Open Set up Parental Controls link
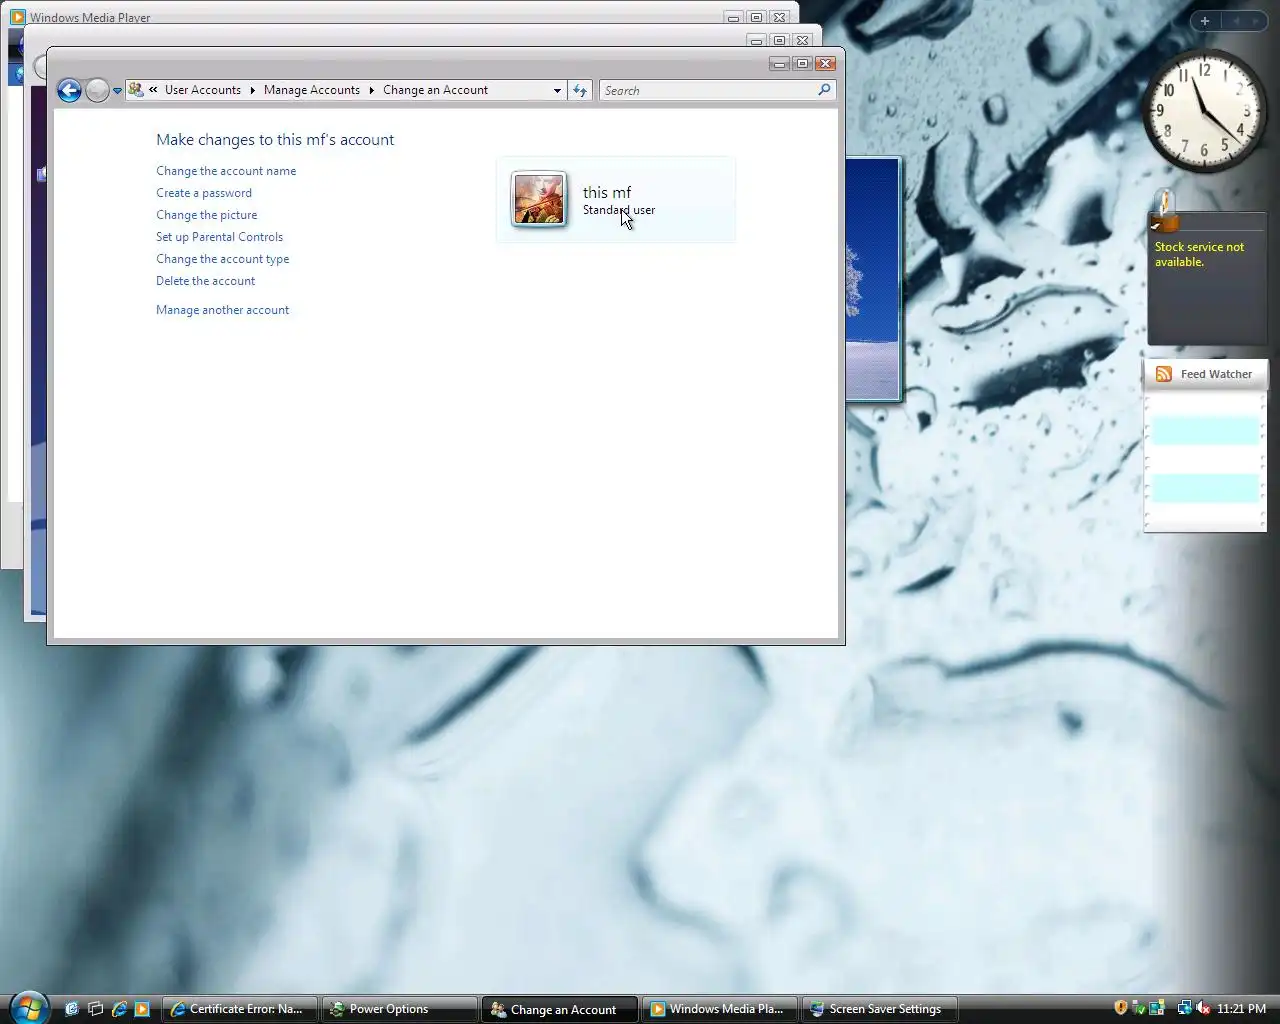 (x=220, y=237)
